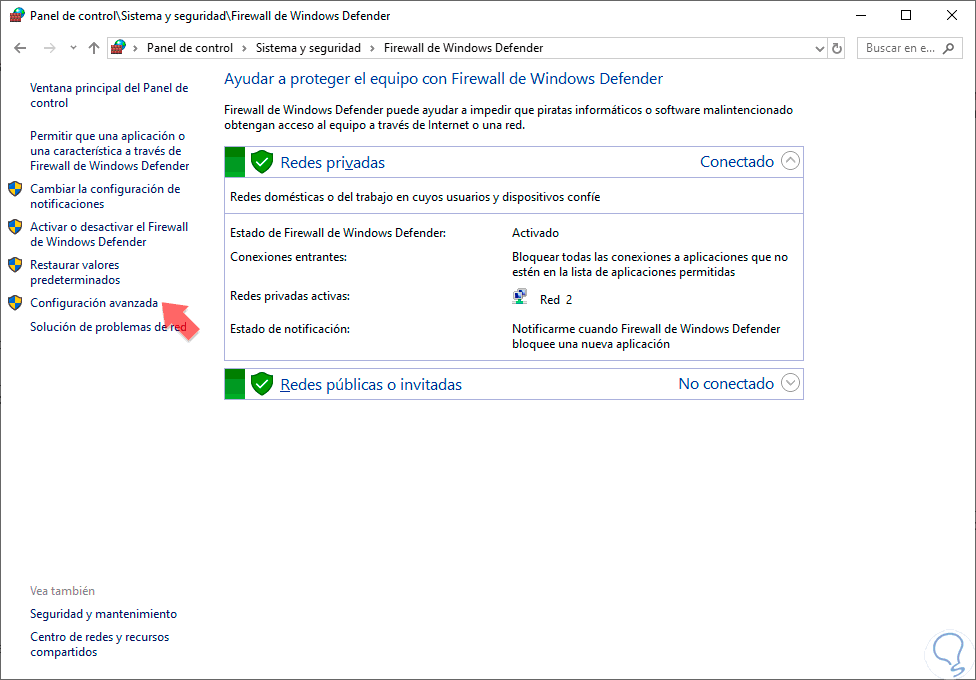Open Seguridad y mantenimiento link
This screenshot has height=680, width=976.
103,614
